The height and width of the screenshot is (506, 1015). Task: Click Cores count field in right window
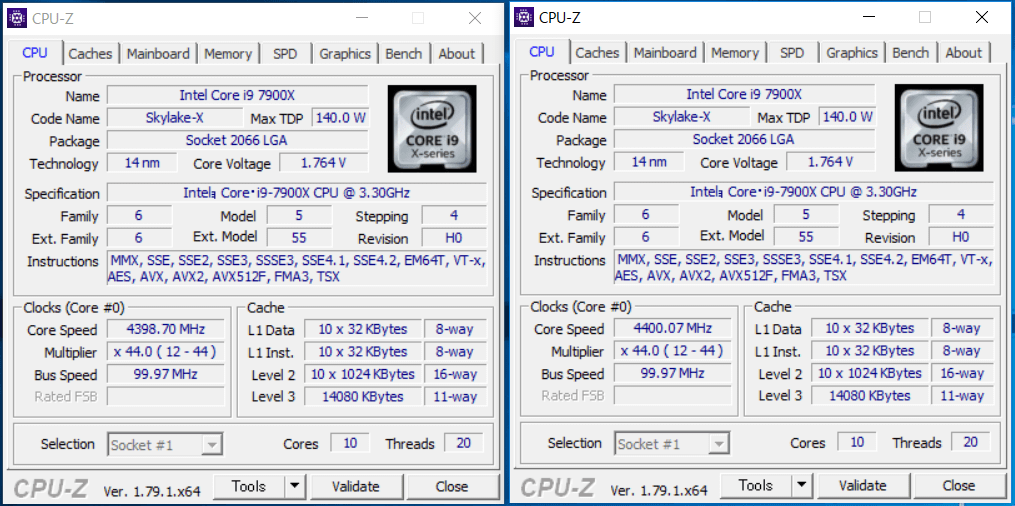tap(856, 443)
